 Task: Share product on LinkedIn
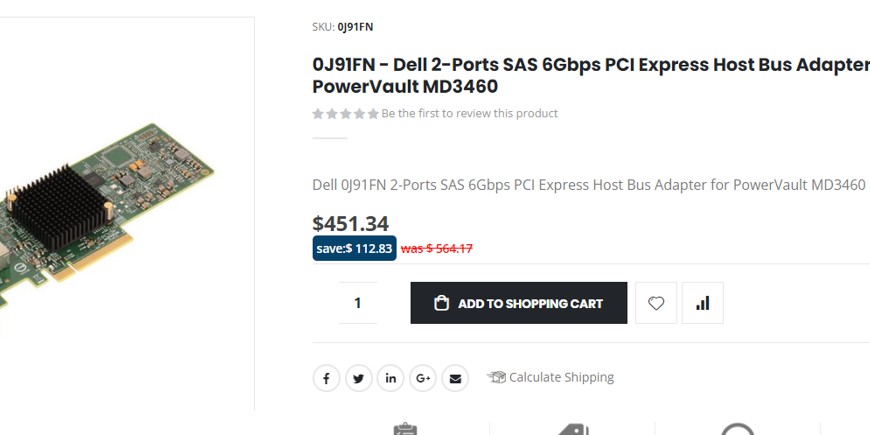tap(390, 378)
